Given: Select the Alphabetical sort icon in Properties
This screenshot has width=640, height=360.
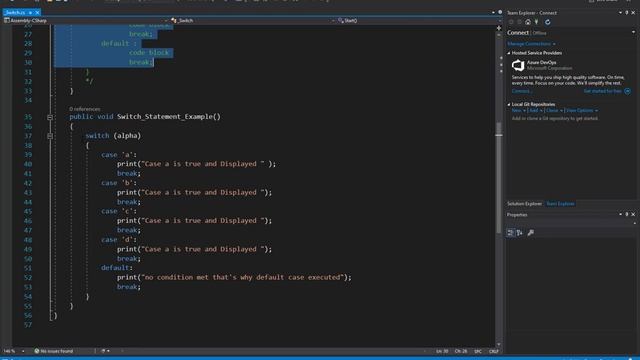Looking at the screenshot, I should pyautogui.click(x=519, y=233).
